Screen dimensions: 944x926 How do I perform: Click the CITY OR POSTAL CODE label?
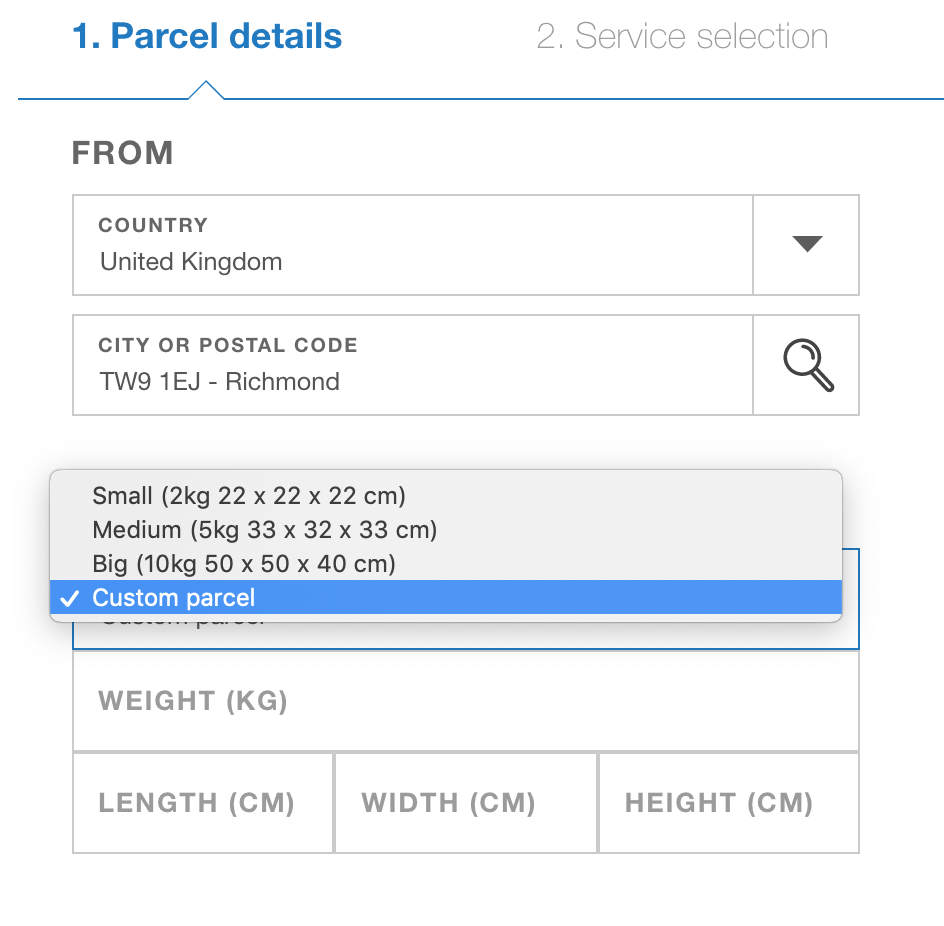coord(227,345)
